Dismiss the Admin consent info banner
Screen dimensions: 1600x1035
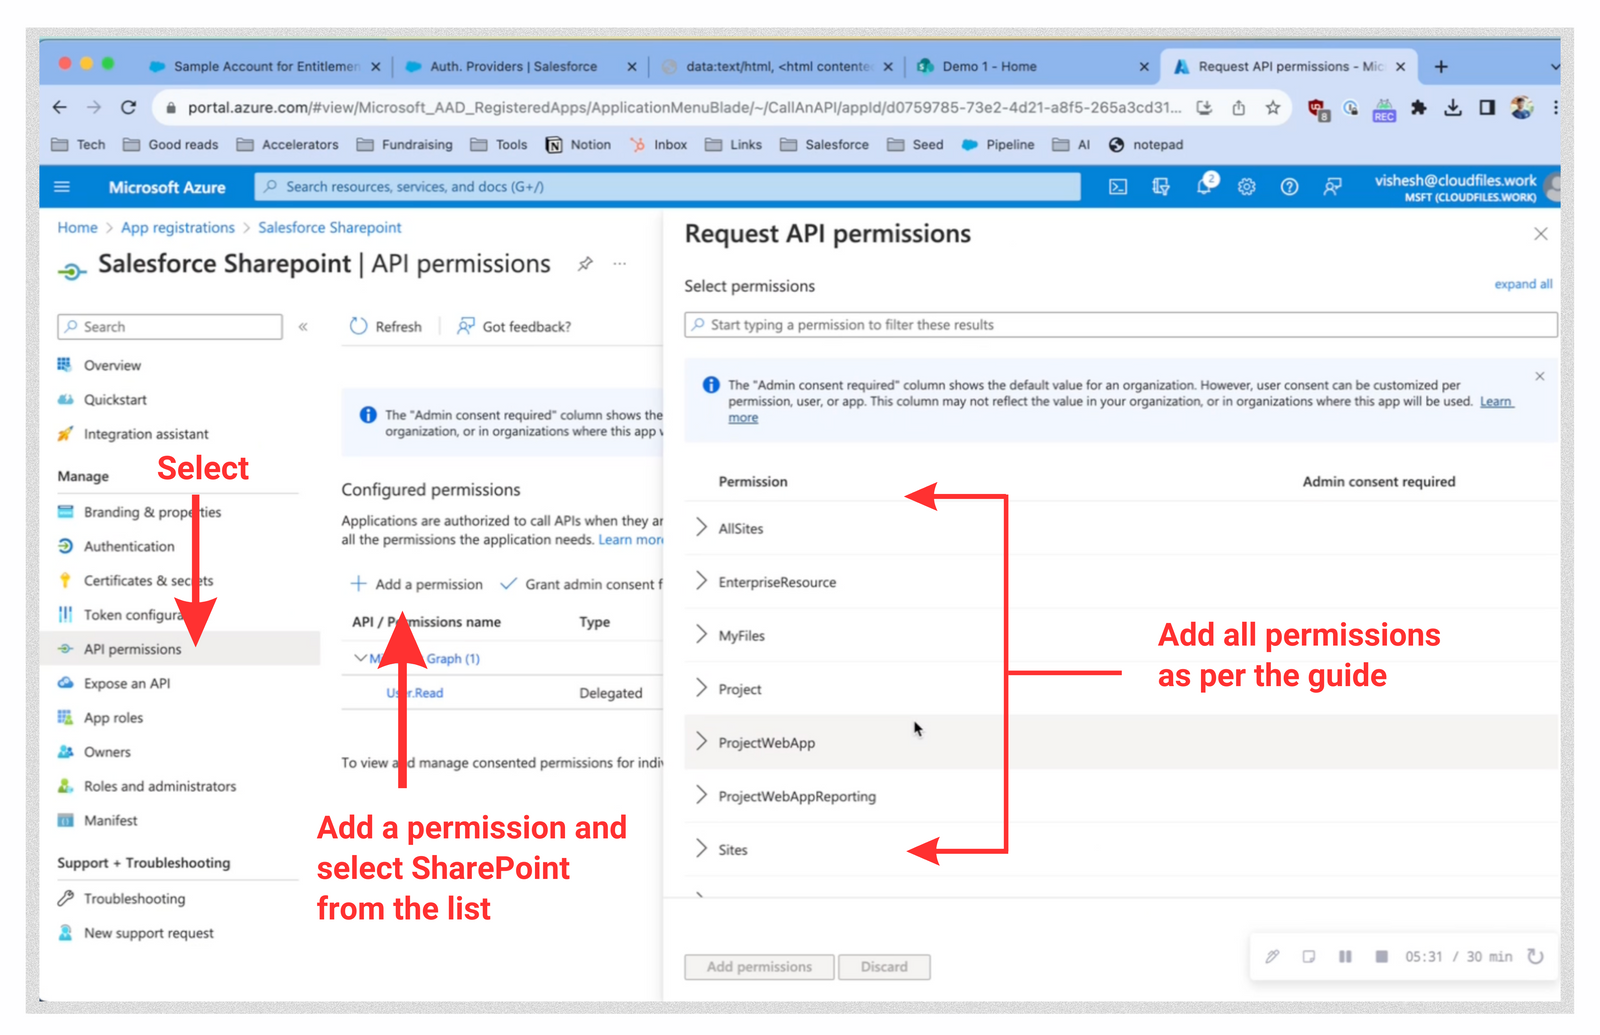(x=1539, y=377)
